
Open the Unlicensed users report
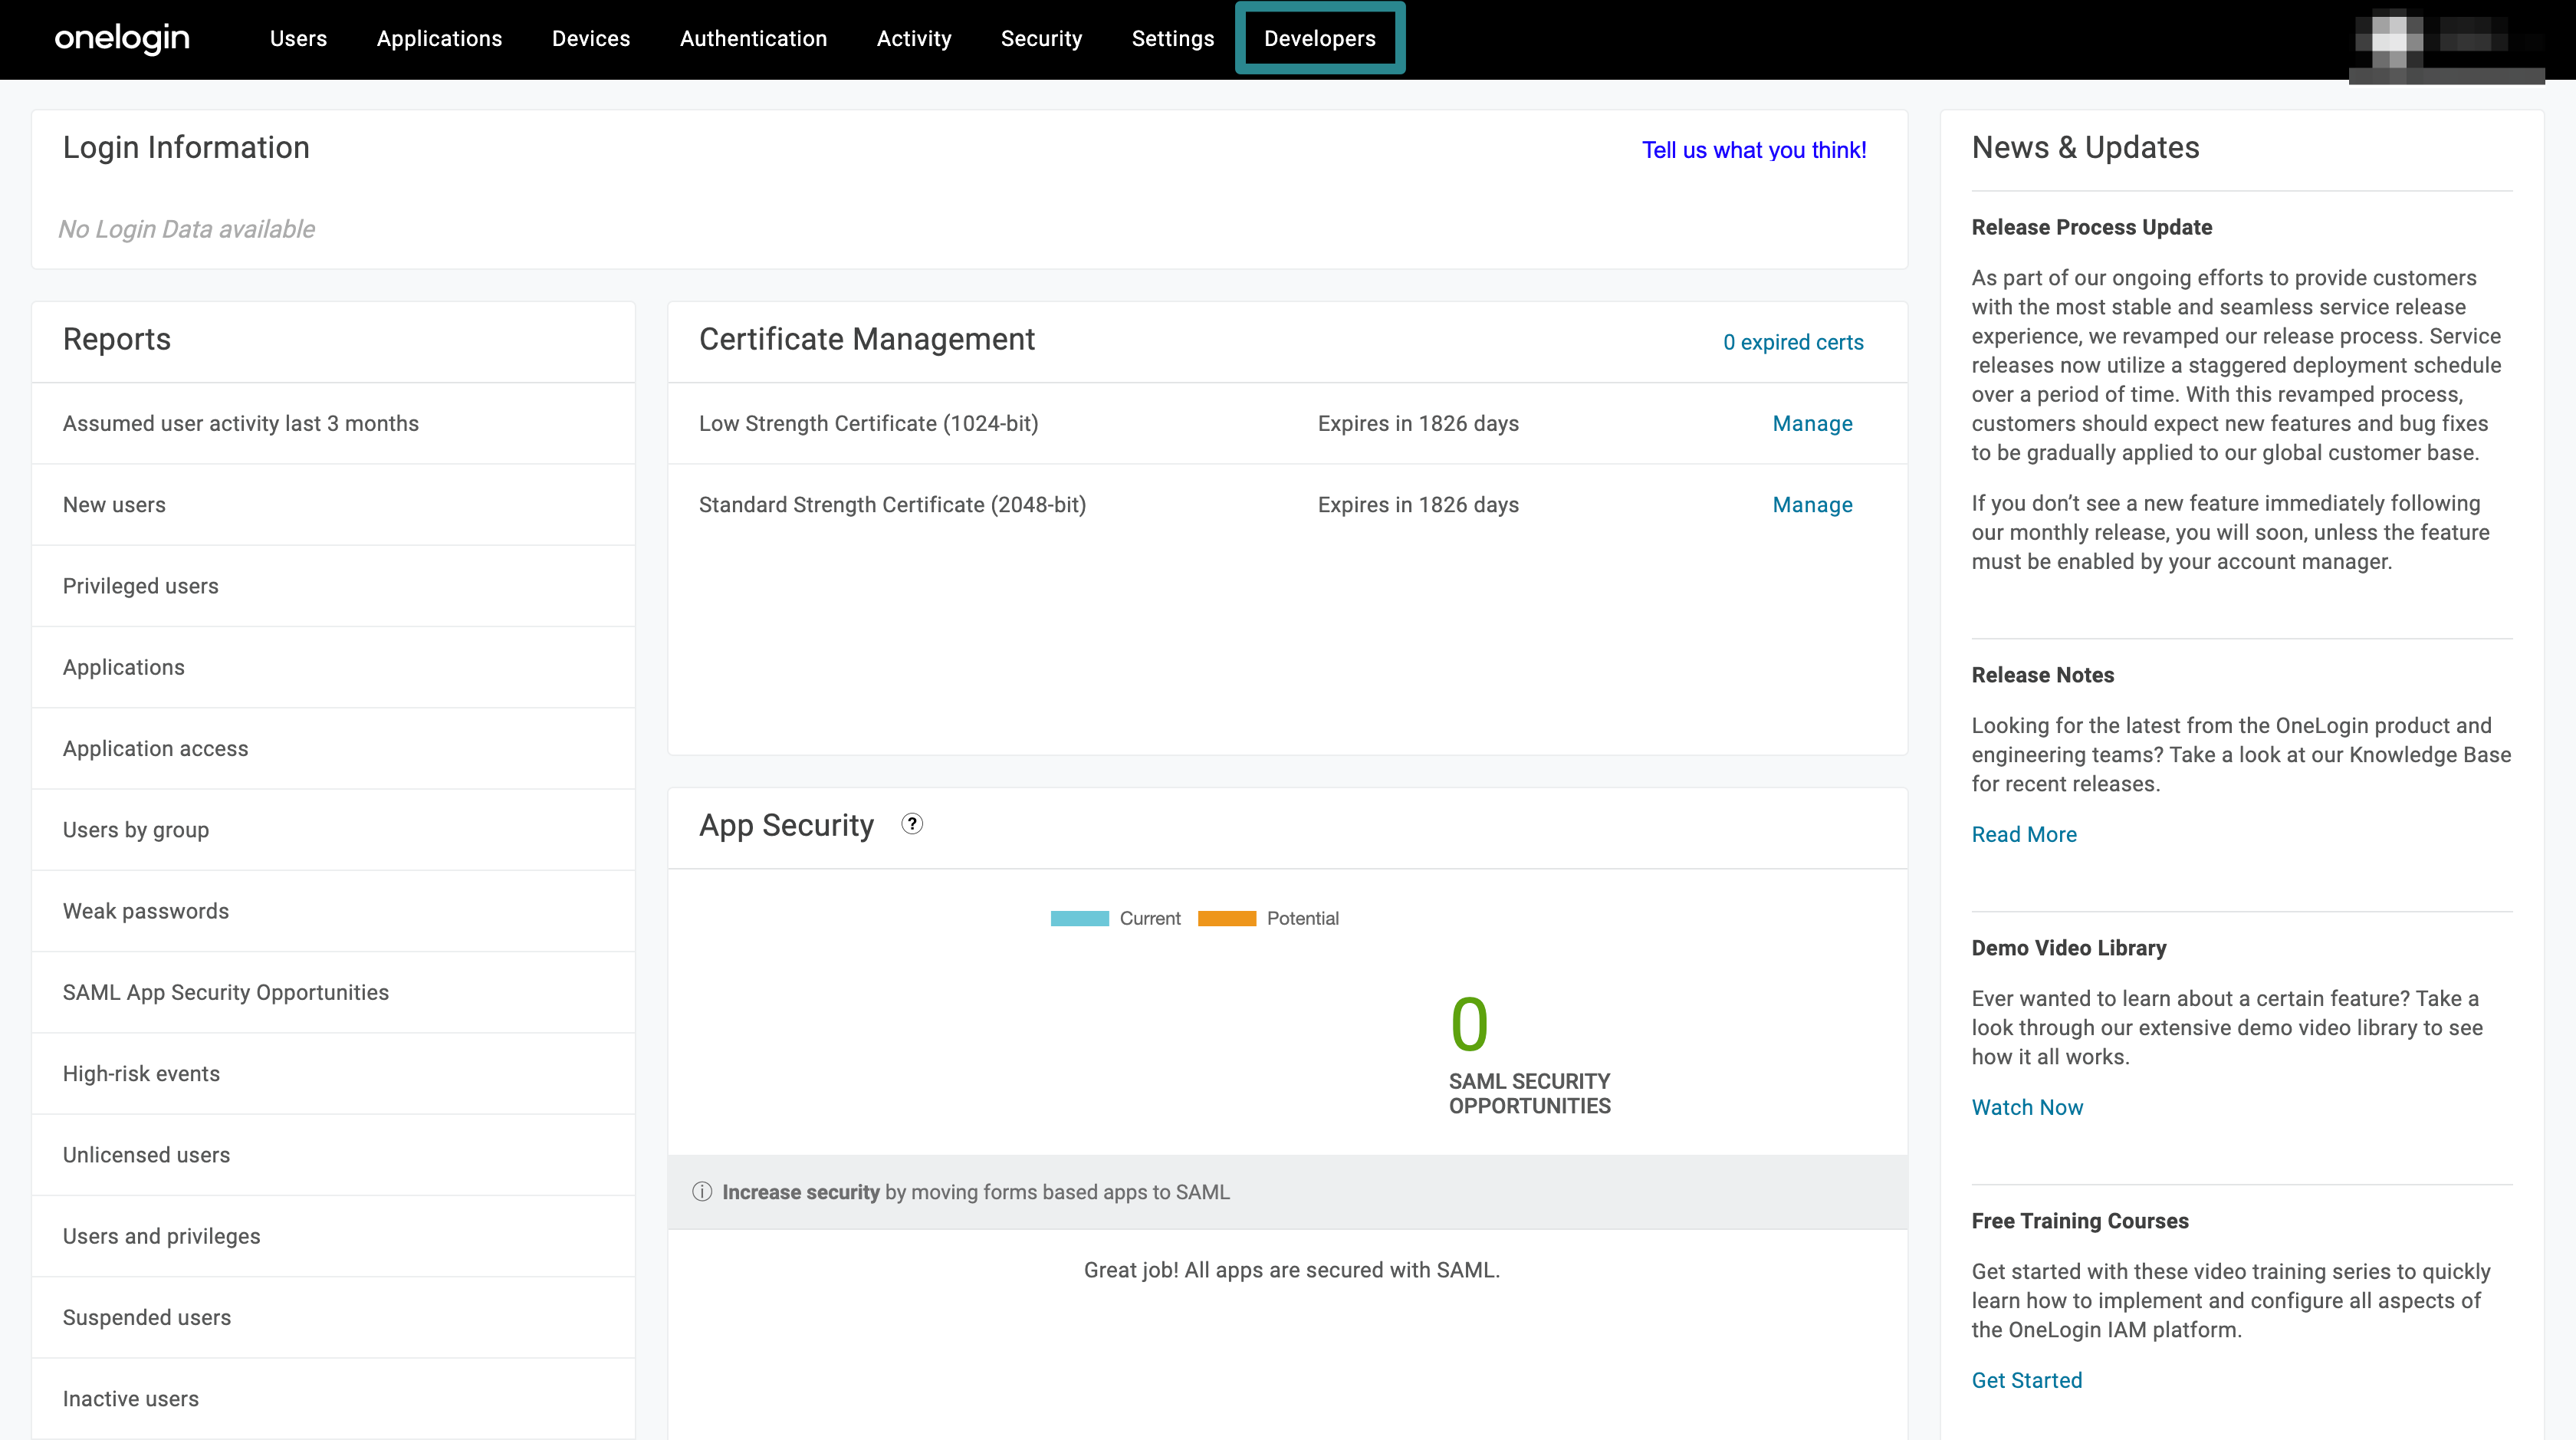333,1154
